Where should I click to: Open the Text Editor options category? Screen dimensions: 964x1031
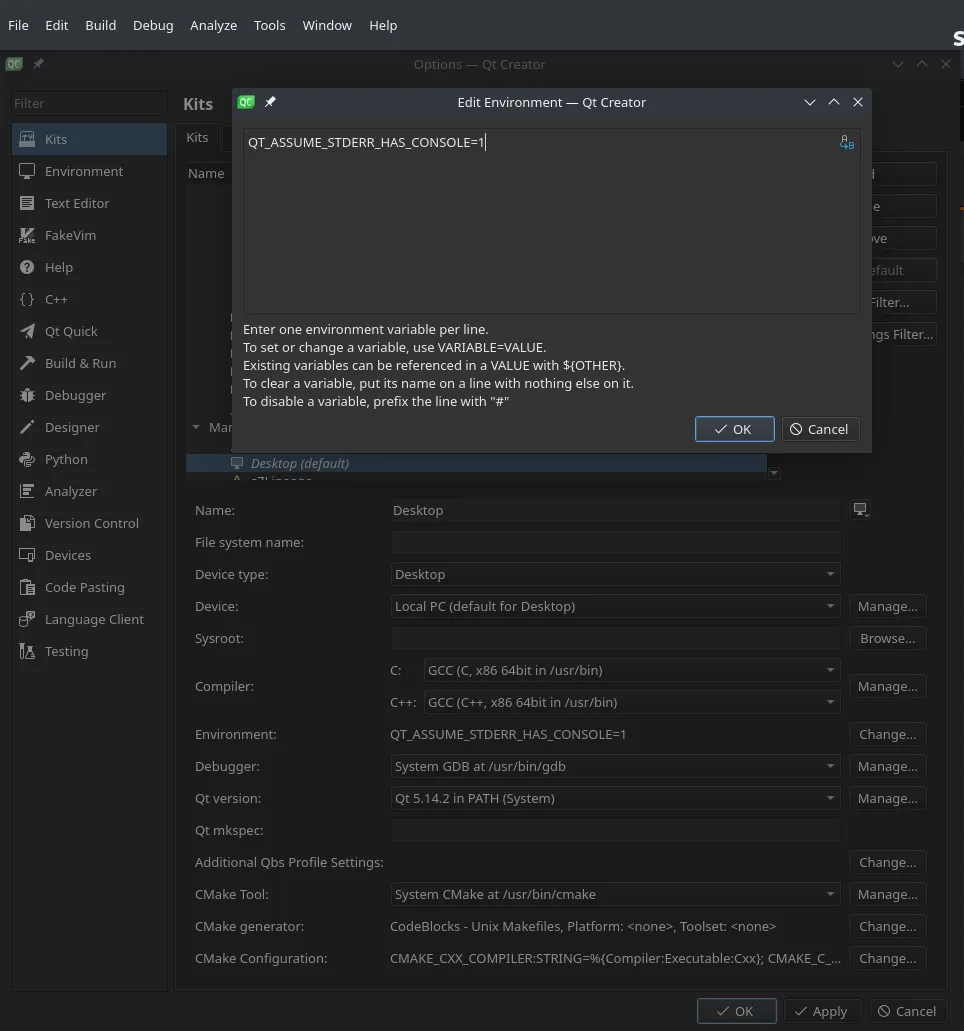[x=89, y=203]
